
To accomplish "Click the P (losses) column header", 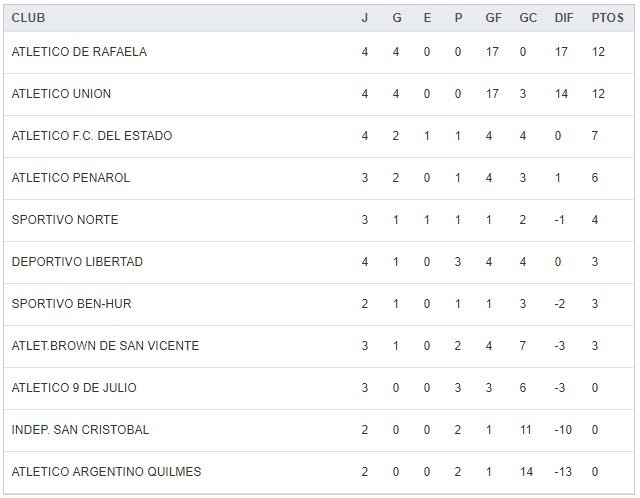I will click(x=458, y=18).
